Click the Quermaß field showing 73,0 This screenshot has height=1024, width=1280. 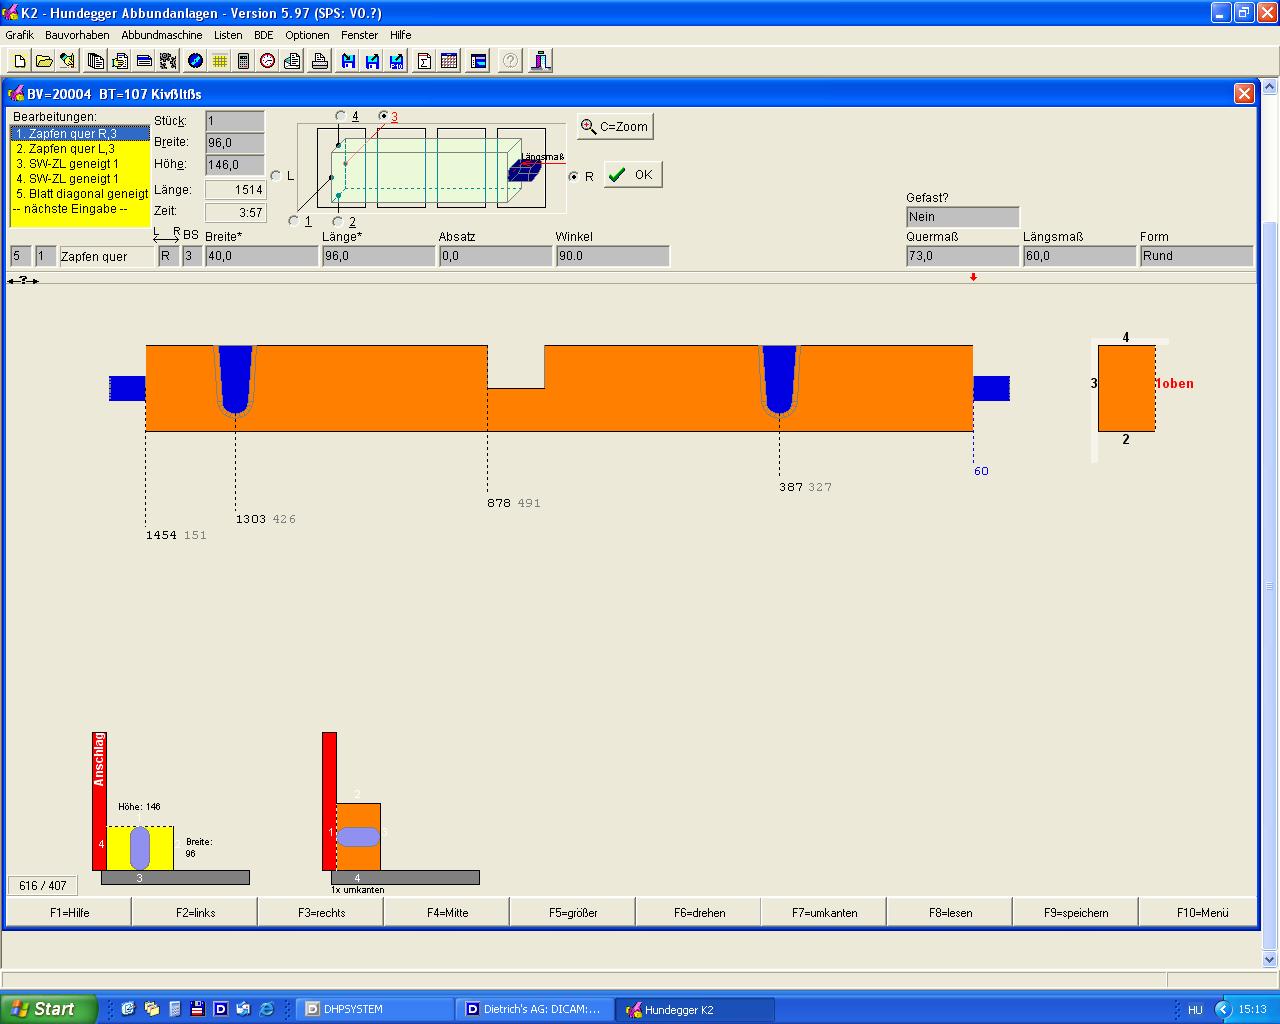[963, 256]
